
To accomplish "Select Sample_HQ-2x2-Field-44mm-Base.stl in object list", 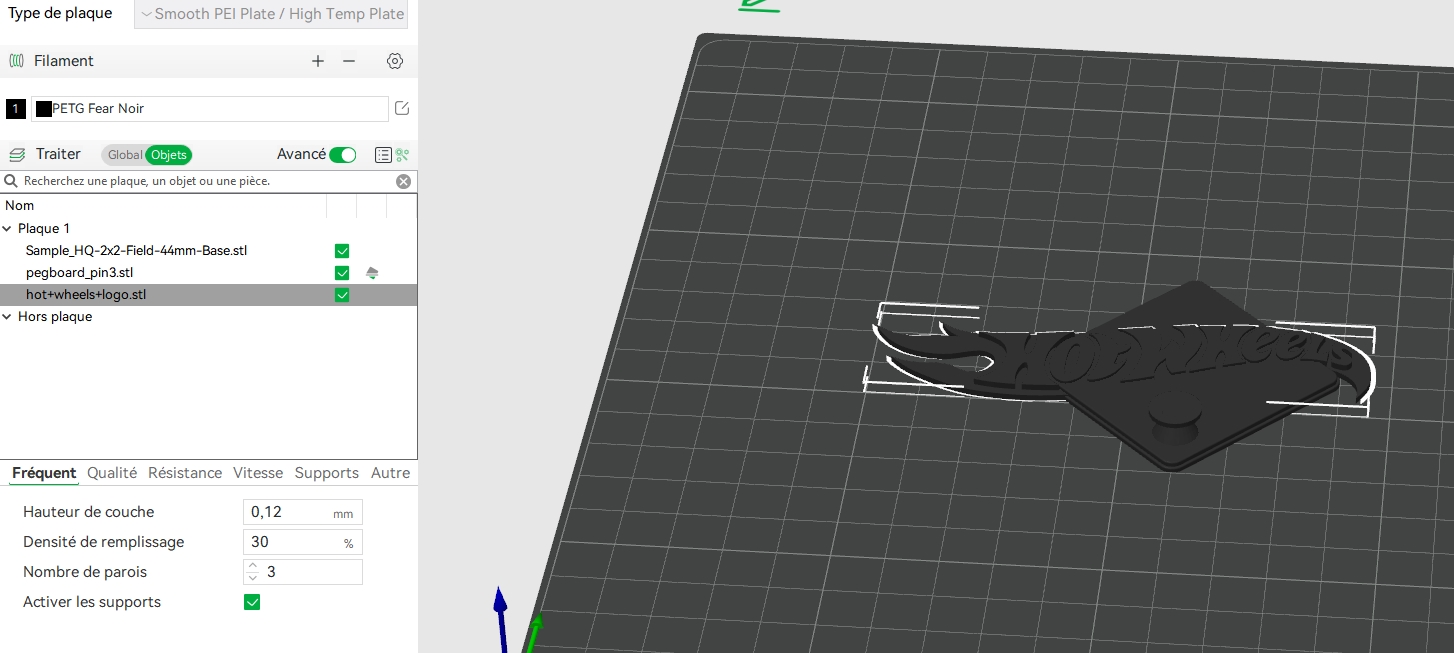I will coord(136,251).
